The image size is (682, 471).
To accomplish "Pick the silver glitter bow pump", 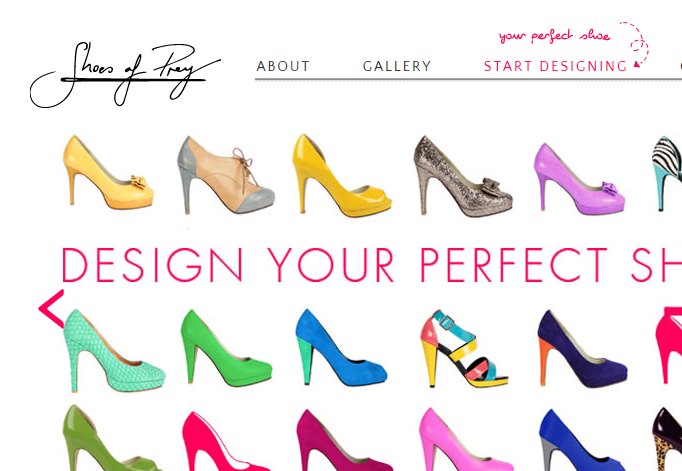I will coord(463,176).
